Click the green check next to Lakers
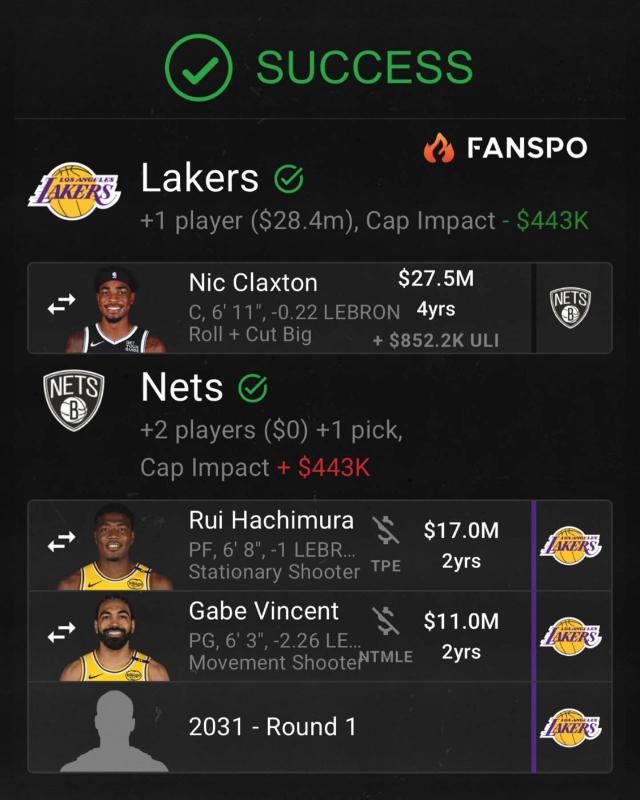Image resolution: width=640 pixels, height=800 pixels. click(288, 179)
